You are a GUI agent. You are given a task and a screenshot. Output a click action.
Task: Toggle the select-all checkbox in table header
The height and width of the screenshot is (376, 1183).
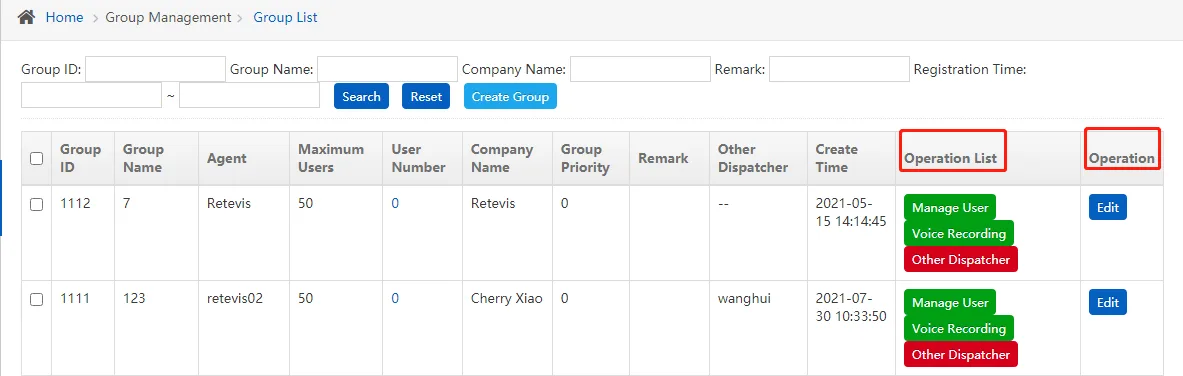(x=36, y=159)
